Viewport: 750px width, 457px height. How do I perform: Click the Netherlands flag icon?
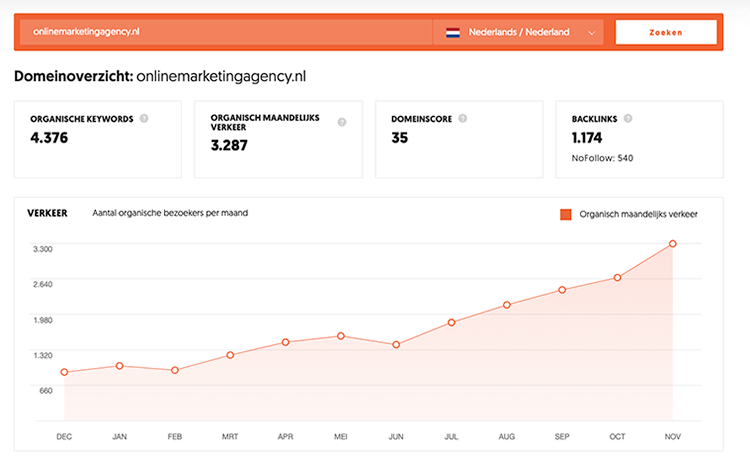pyautogui.click(x=453, y=32)
